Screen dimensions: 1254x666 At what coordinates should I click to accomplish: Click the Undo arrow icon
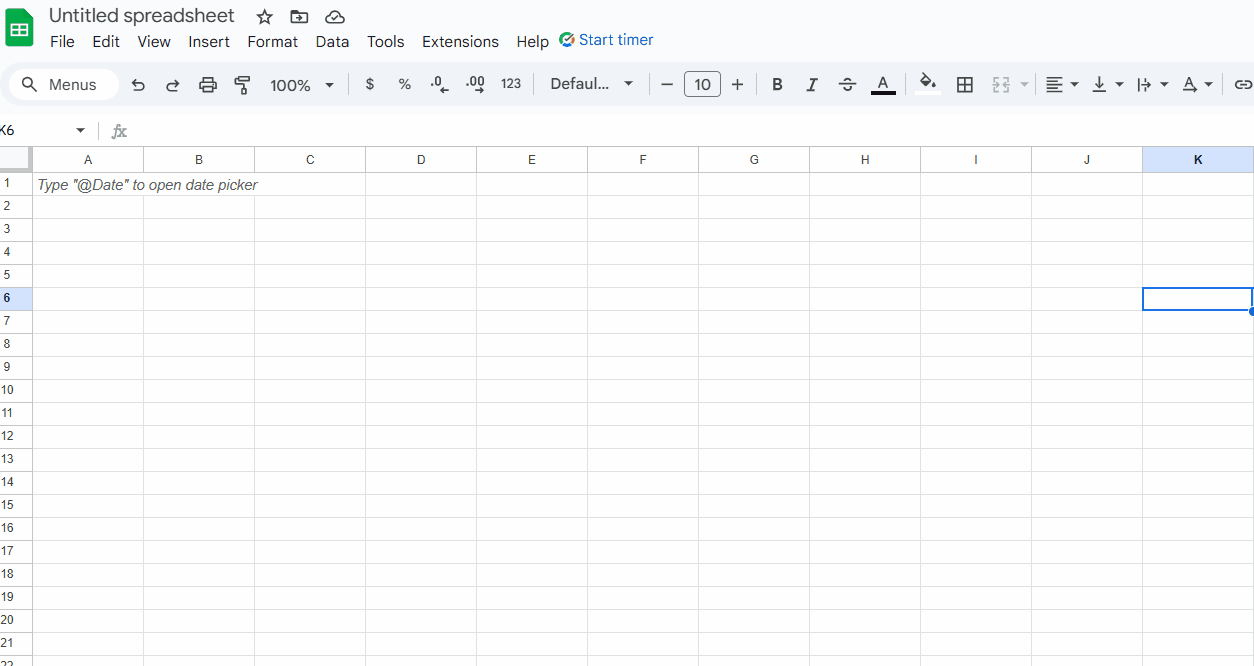(x=138, y=85)
